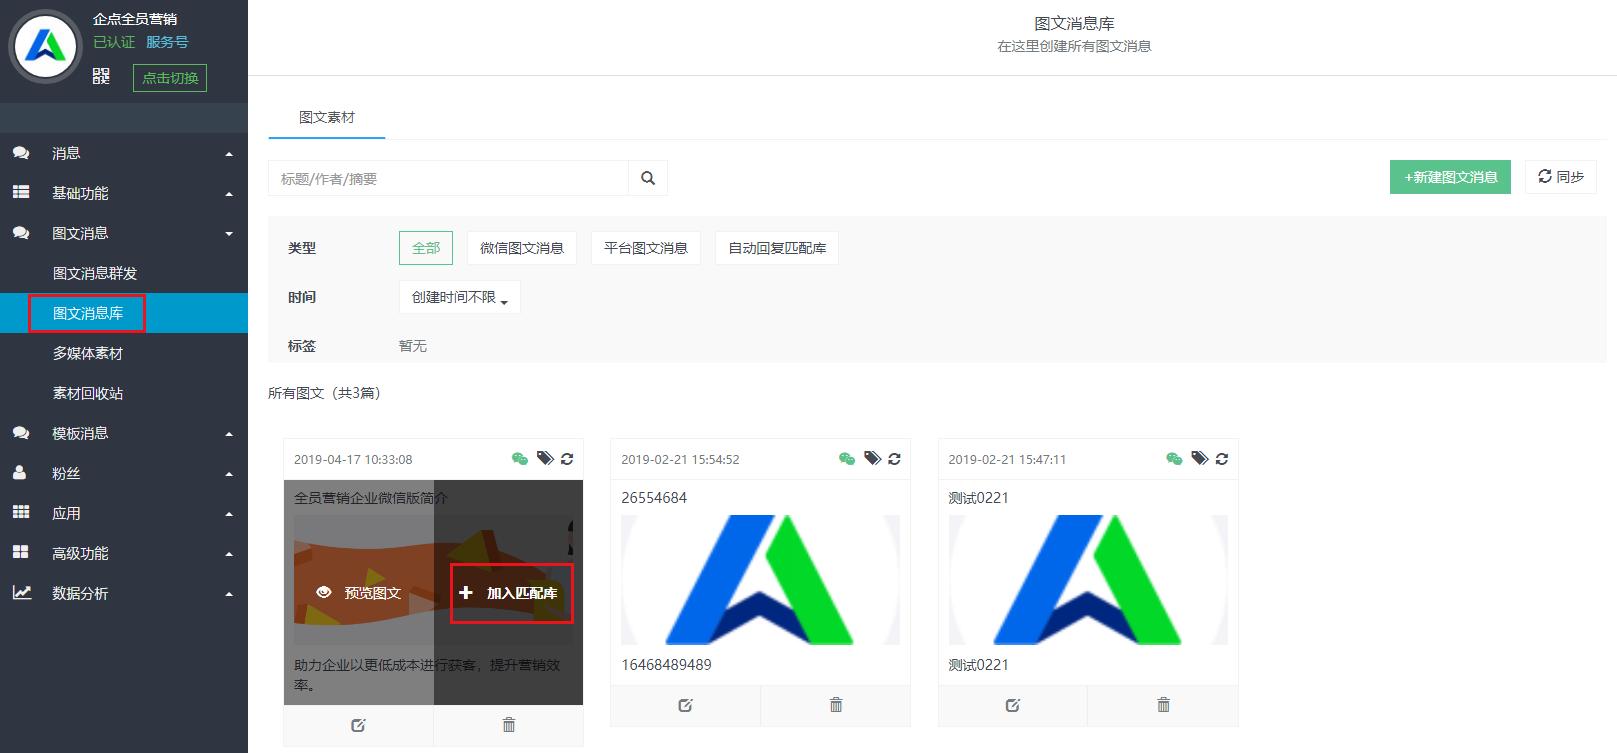Open the 图文素材 tab

point(327,117)
